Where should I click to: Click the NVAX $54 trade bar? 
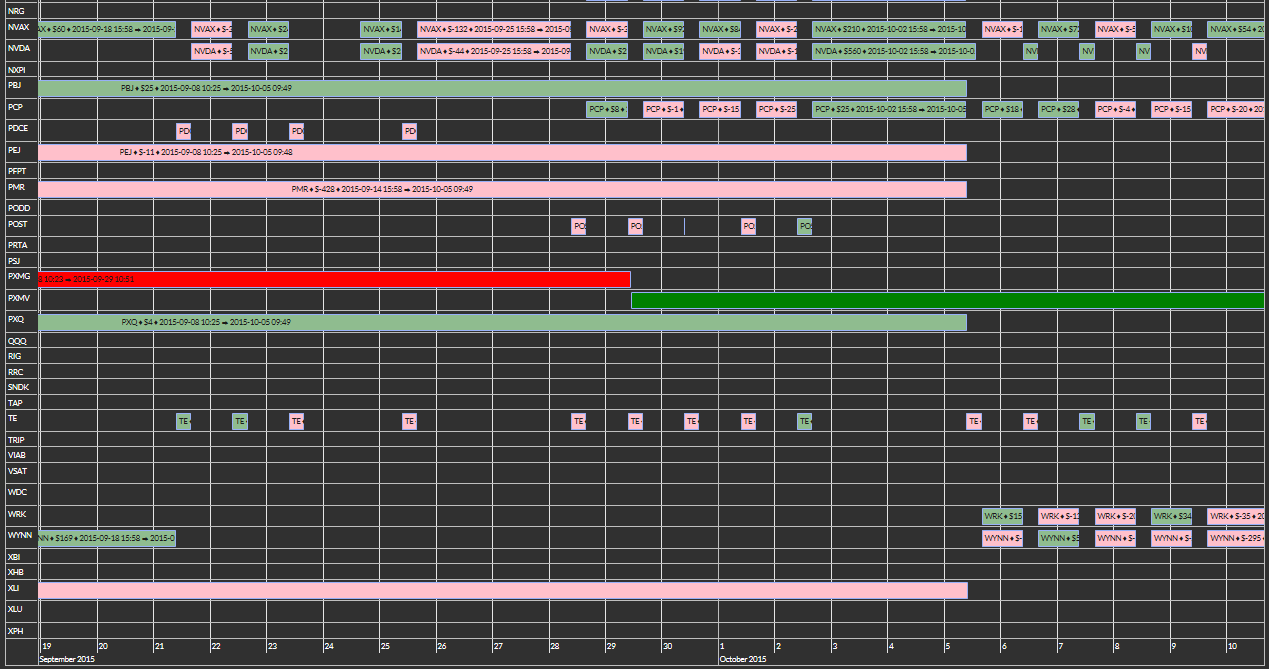pos(1236,29)
